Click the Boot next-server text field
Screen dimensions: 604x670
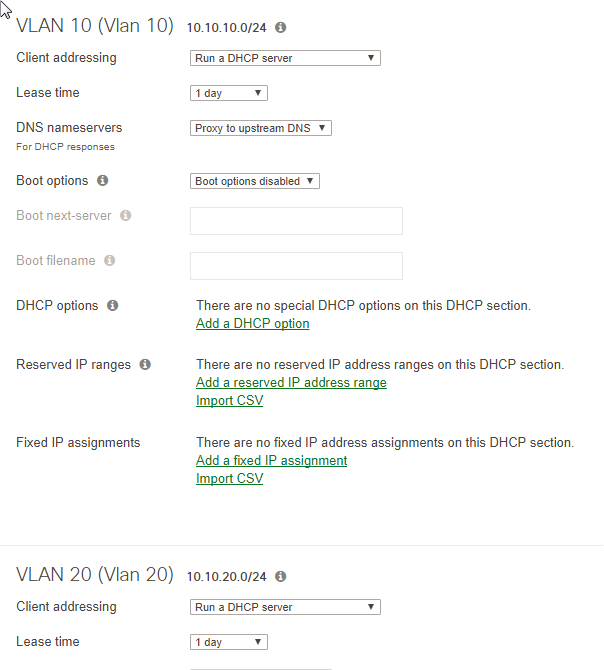pos(296,221)
